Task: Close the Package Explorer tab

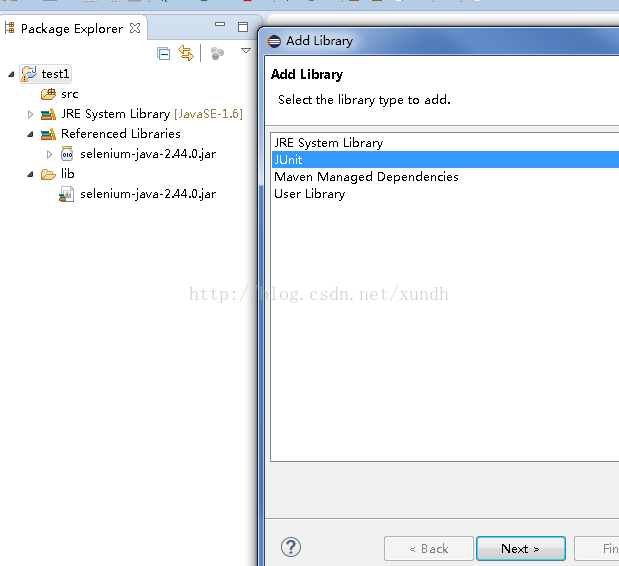Action: tap(135, 28)
